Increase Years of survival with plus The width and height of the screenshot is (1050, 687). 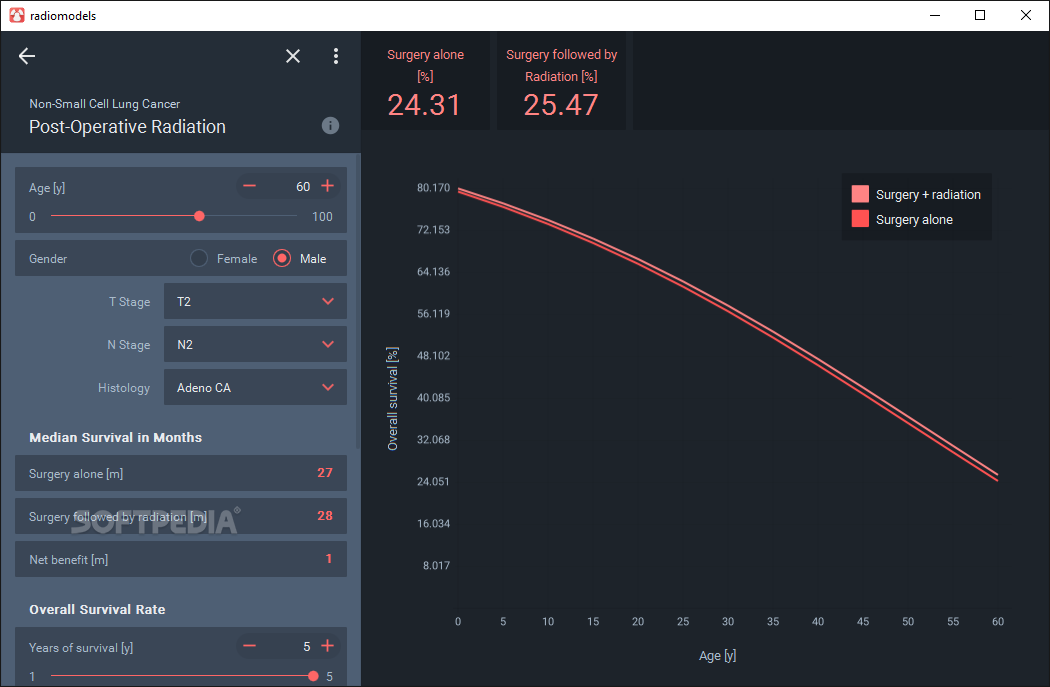(327, 646)
